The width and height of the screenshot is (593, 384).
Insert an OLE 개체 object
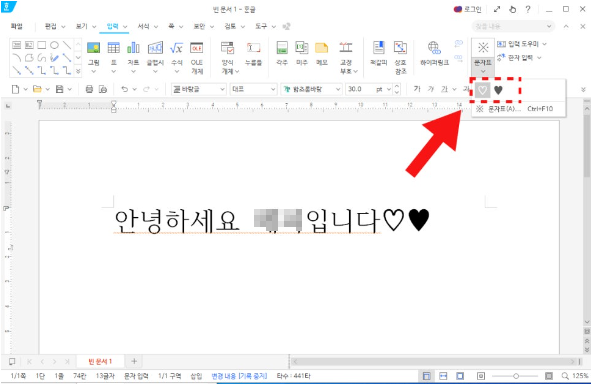[197, 48]
